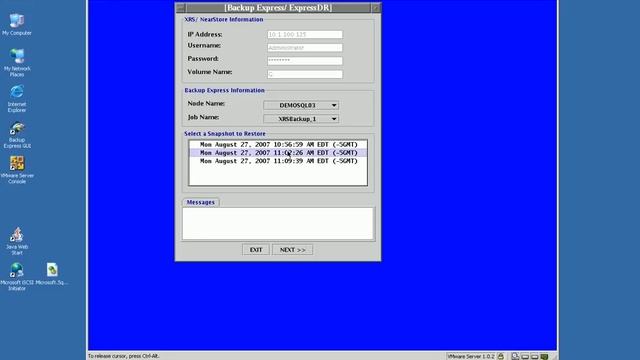Open the Microsoft iSCSI Initiator shortcut
This screenshot has height=360, width=640.
coord(17,277)
